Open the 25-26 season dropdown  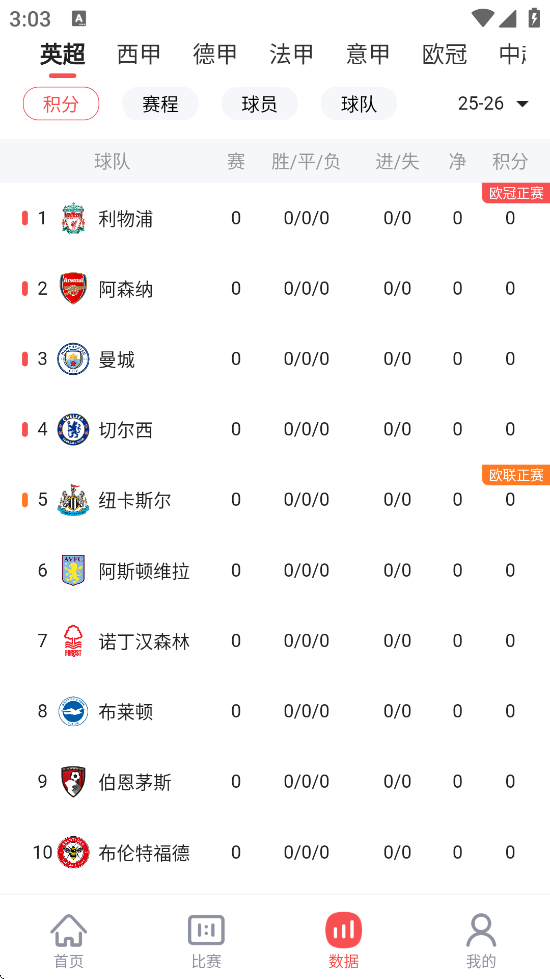pos(493,104)
